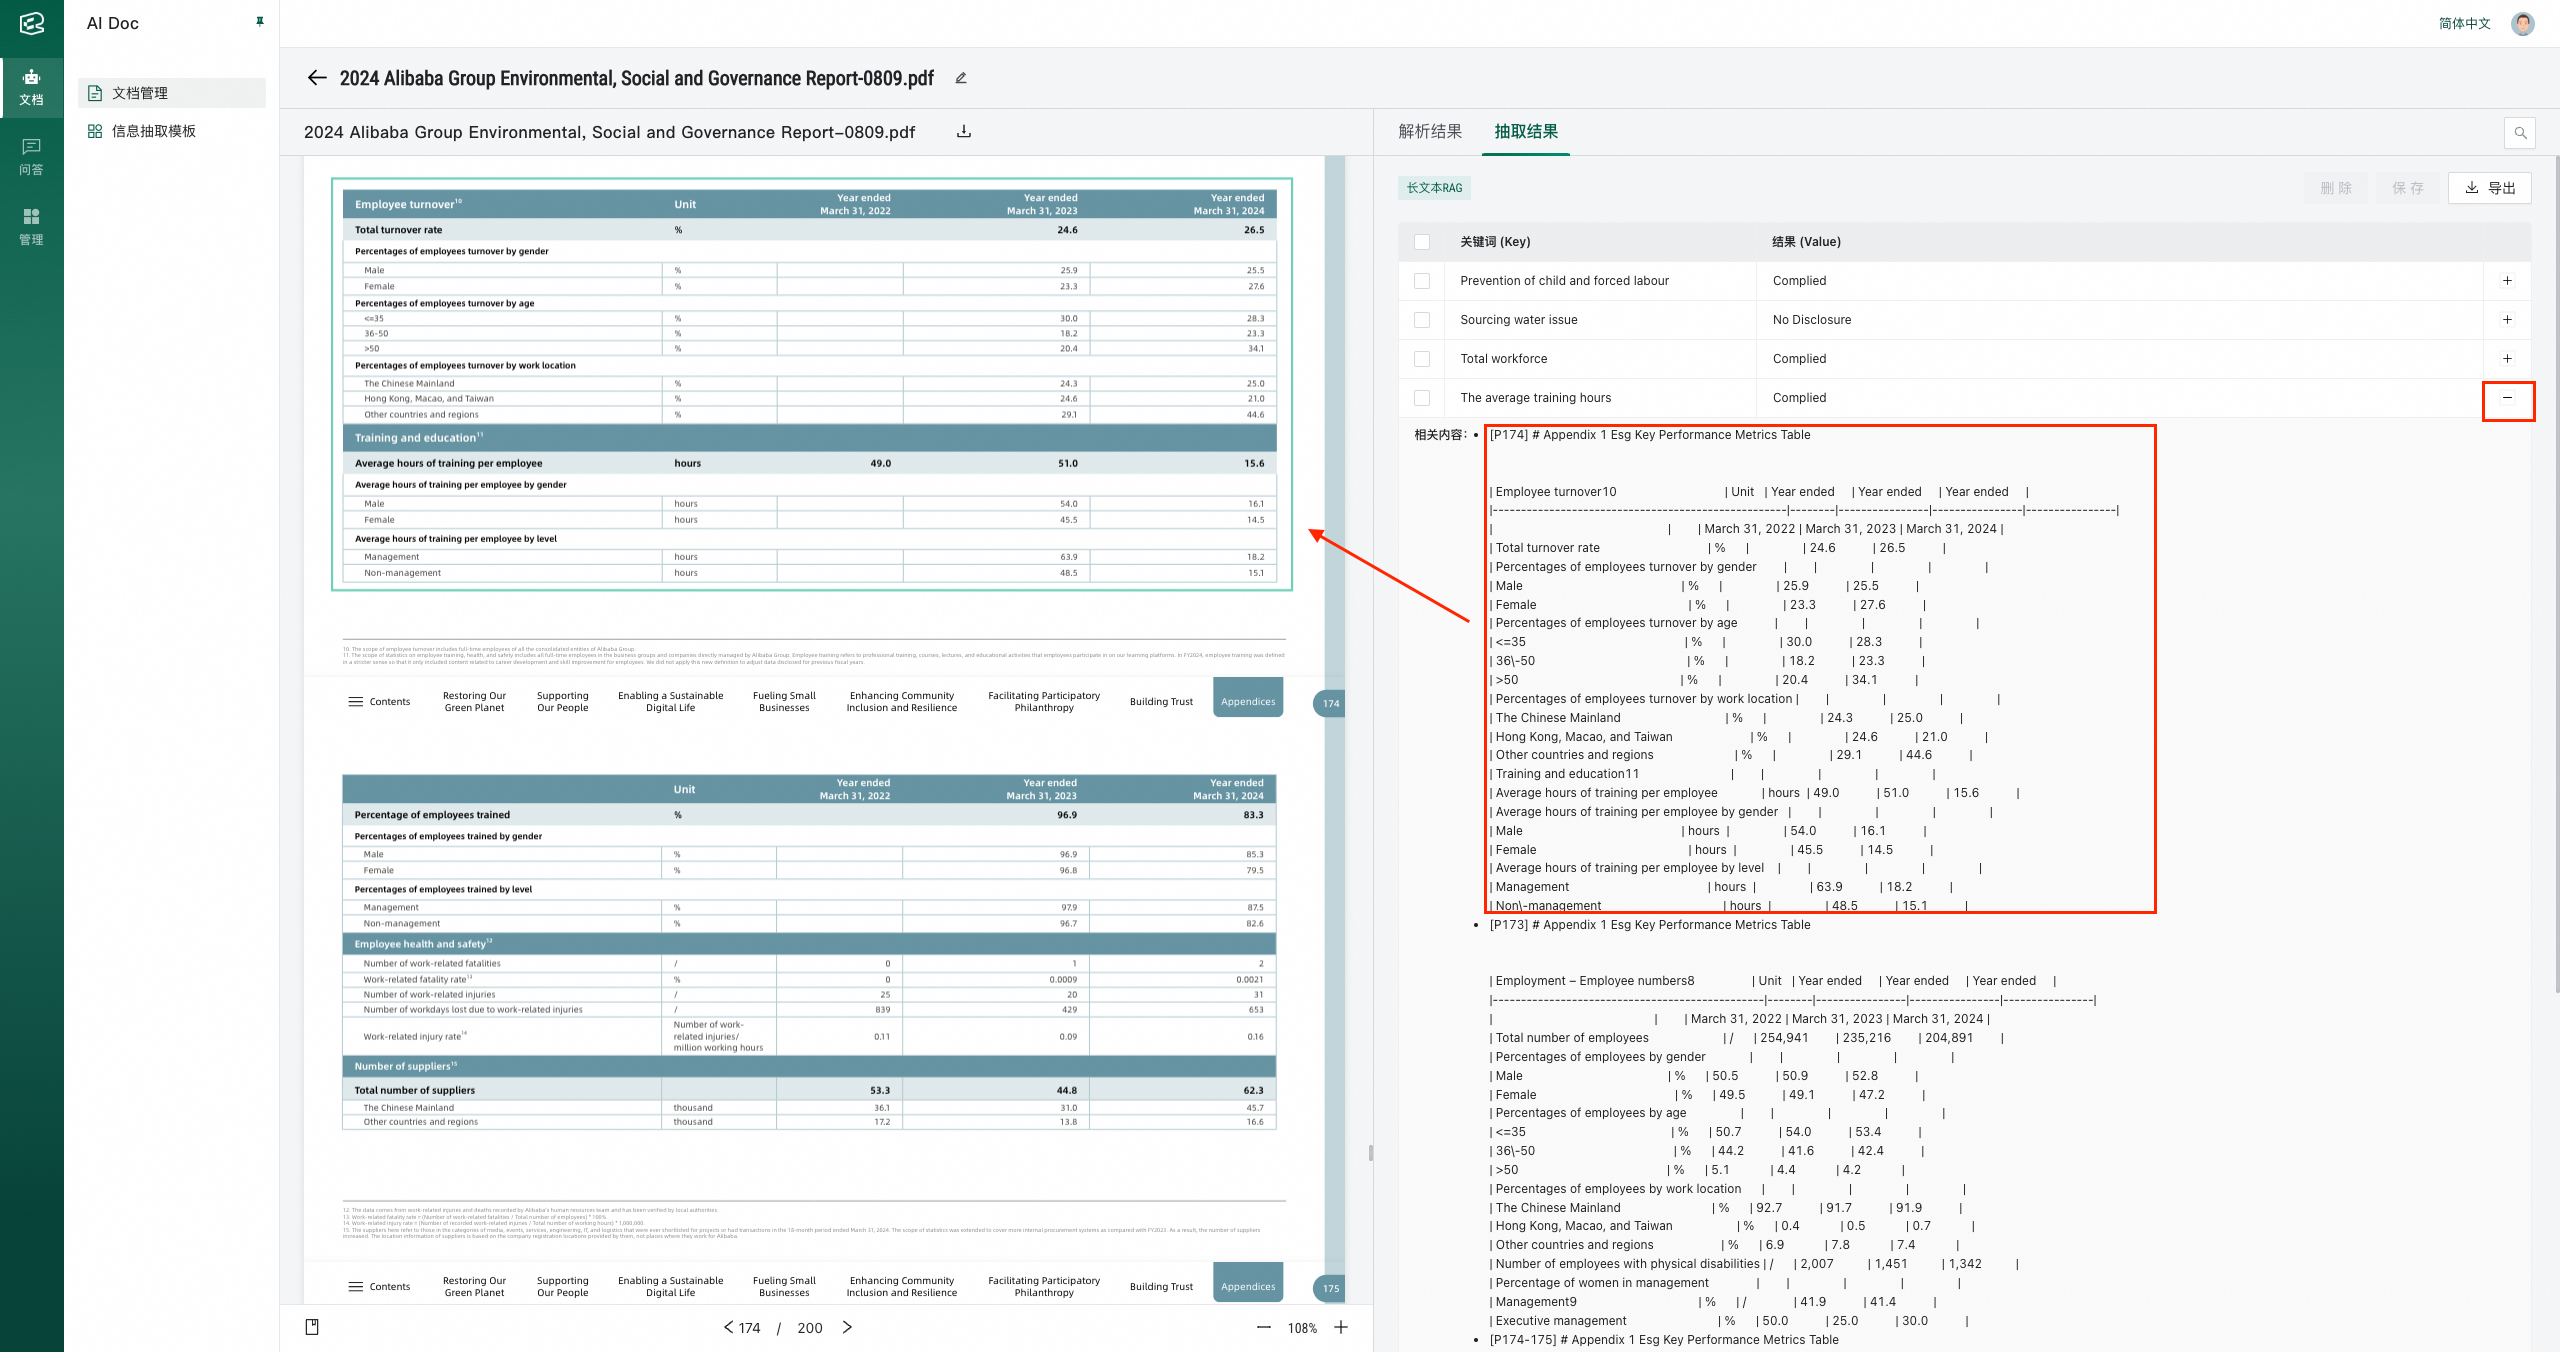Open the 管理 section in the sidebar
The height and width of the screenshot is (1352, 2560).
[31, 227]
